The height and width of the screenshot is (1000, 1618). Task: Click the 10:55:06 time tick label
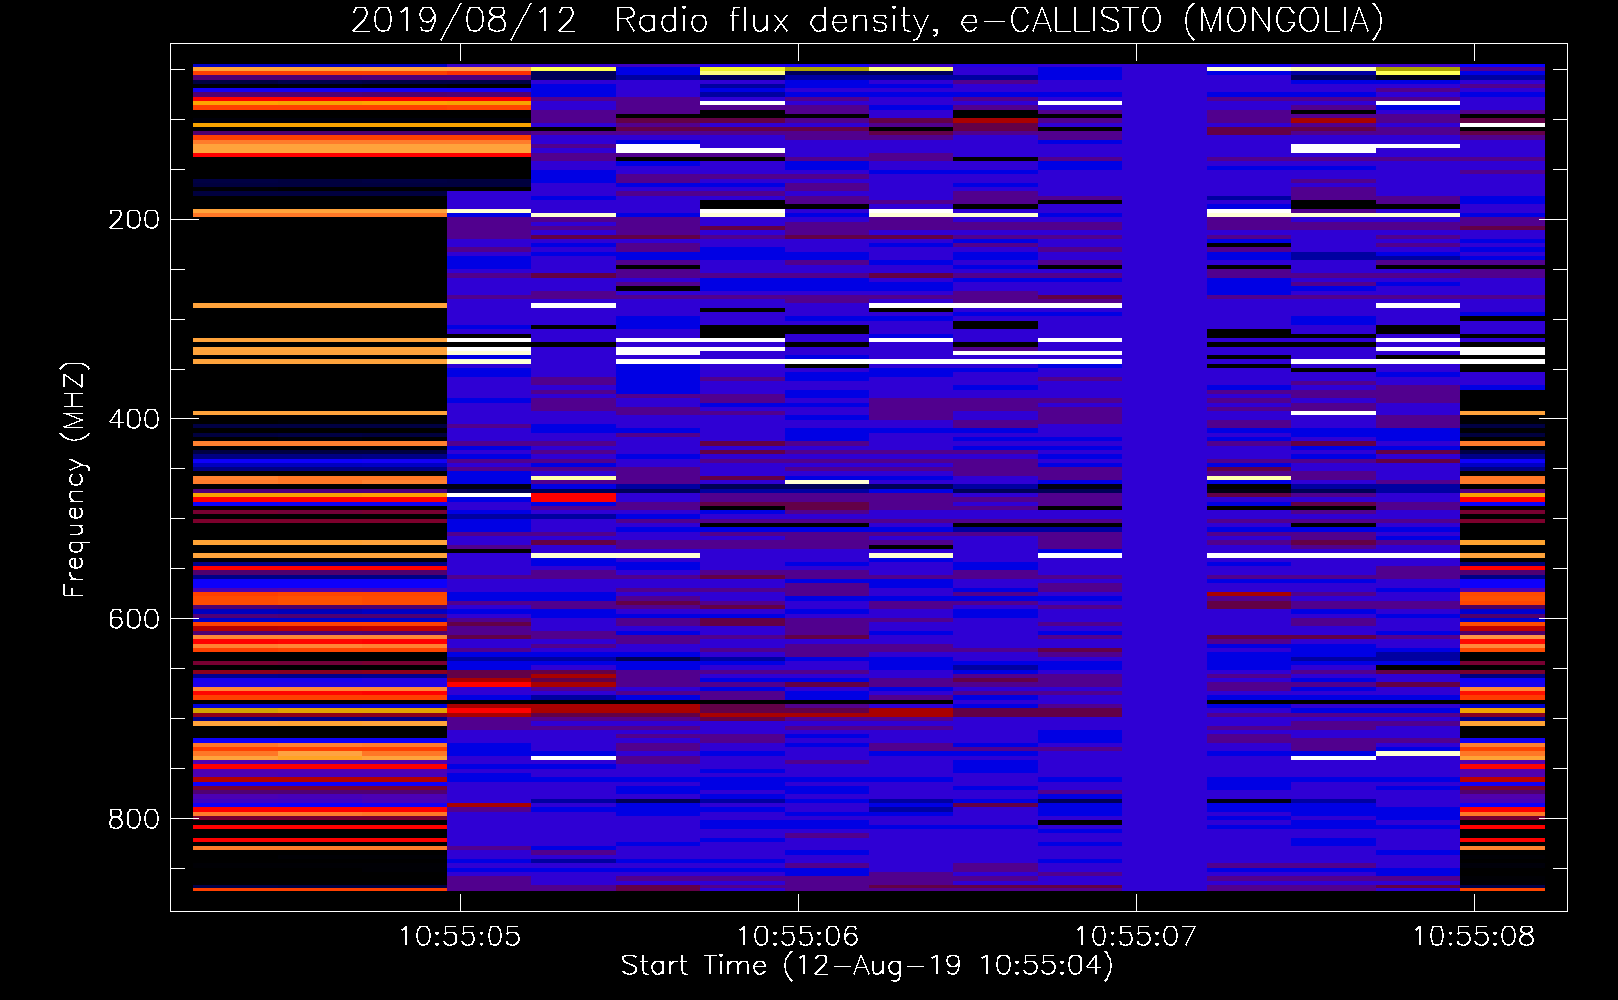(x=798, y=937)
